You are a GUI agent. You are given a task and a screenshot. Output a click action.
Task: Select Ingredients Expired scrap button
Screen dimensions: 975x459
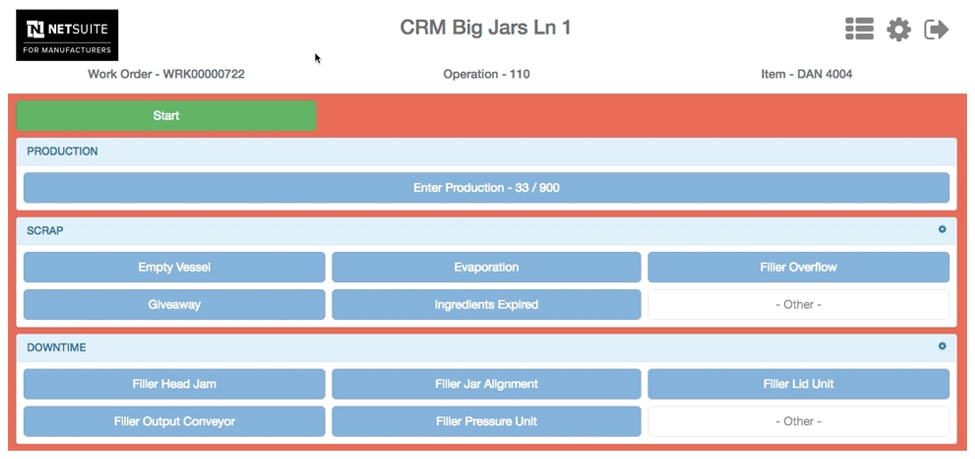[486, 305]
